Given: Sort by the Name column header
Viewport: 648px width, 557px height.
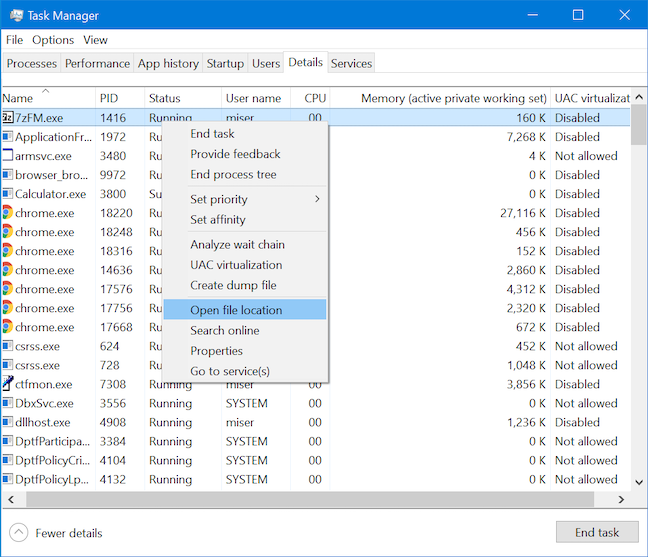Looking at the screenshot, I should 48,98.
